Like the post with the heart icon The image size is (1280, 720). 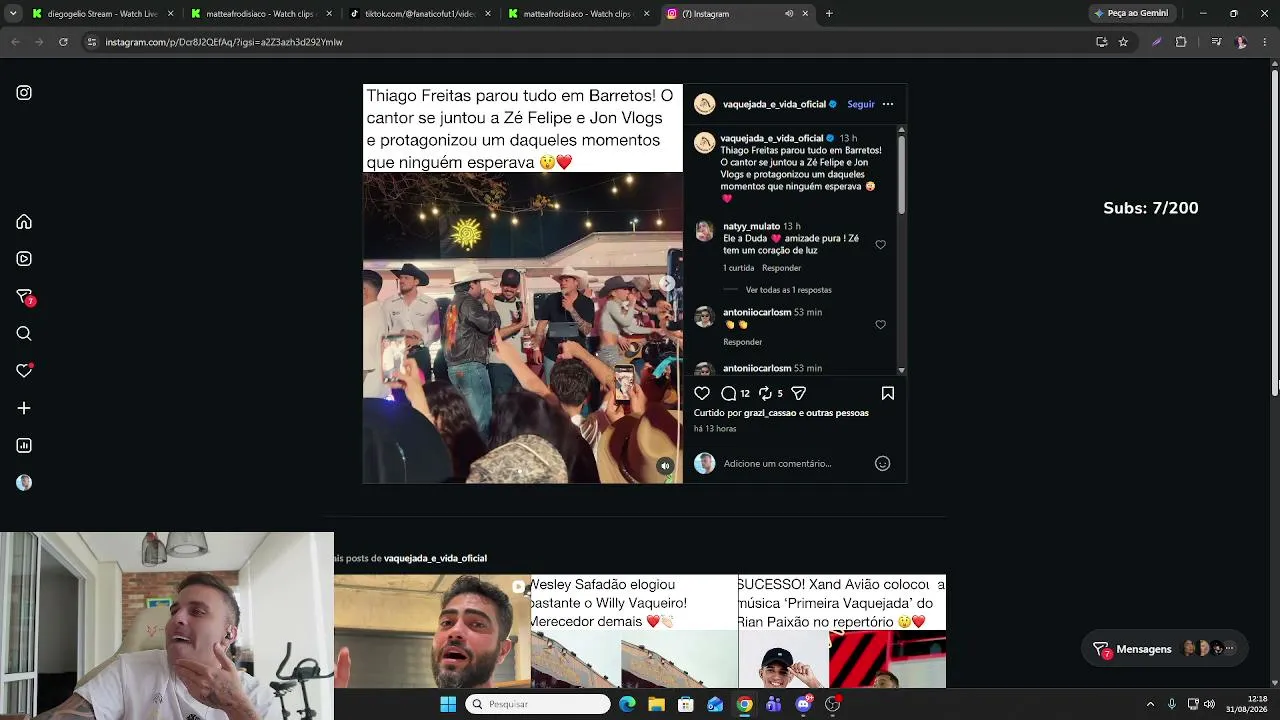(x=702, y=393)
